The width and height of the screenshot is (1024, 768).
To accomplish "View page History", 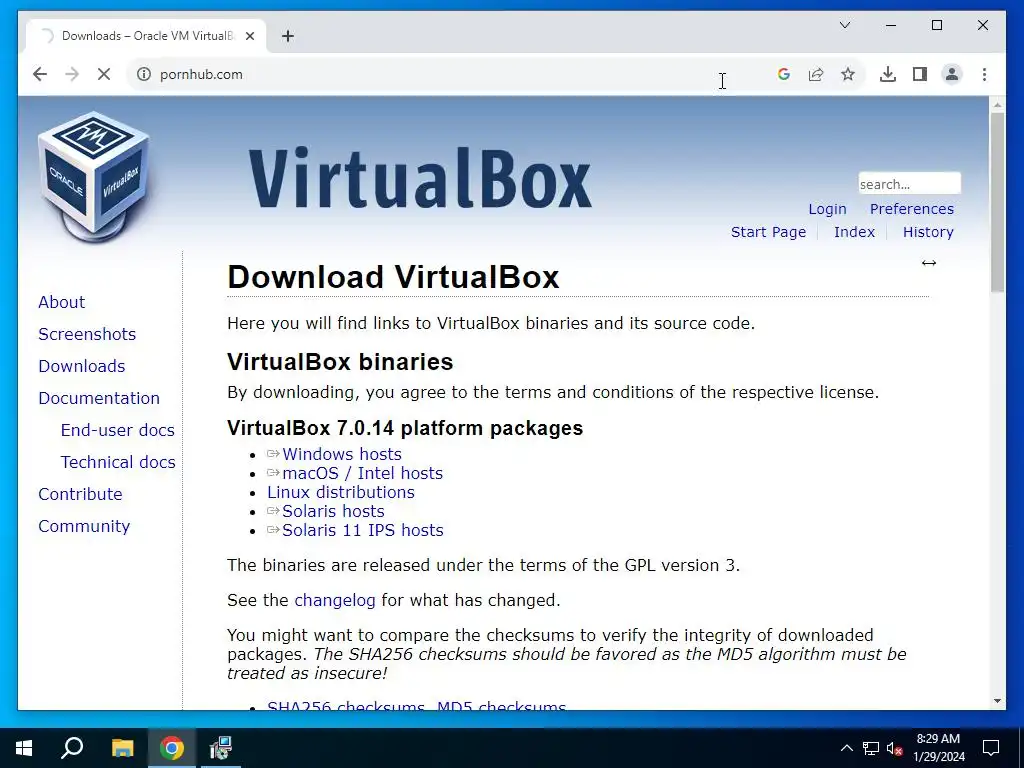I will click(x=928, y=232).
